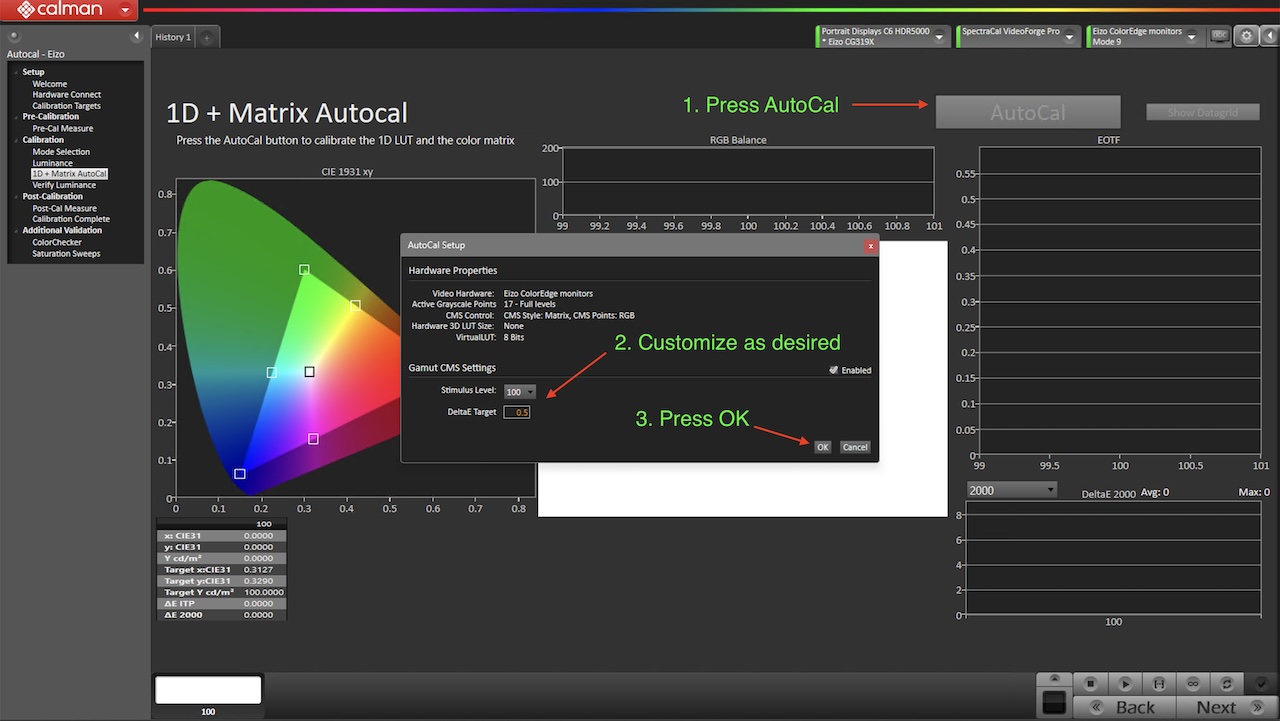This screenshot has width=1280, height=721.
Task: Click the Show Datagrid button
Action: pyautogui.click(x=1203, y=112)
